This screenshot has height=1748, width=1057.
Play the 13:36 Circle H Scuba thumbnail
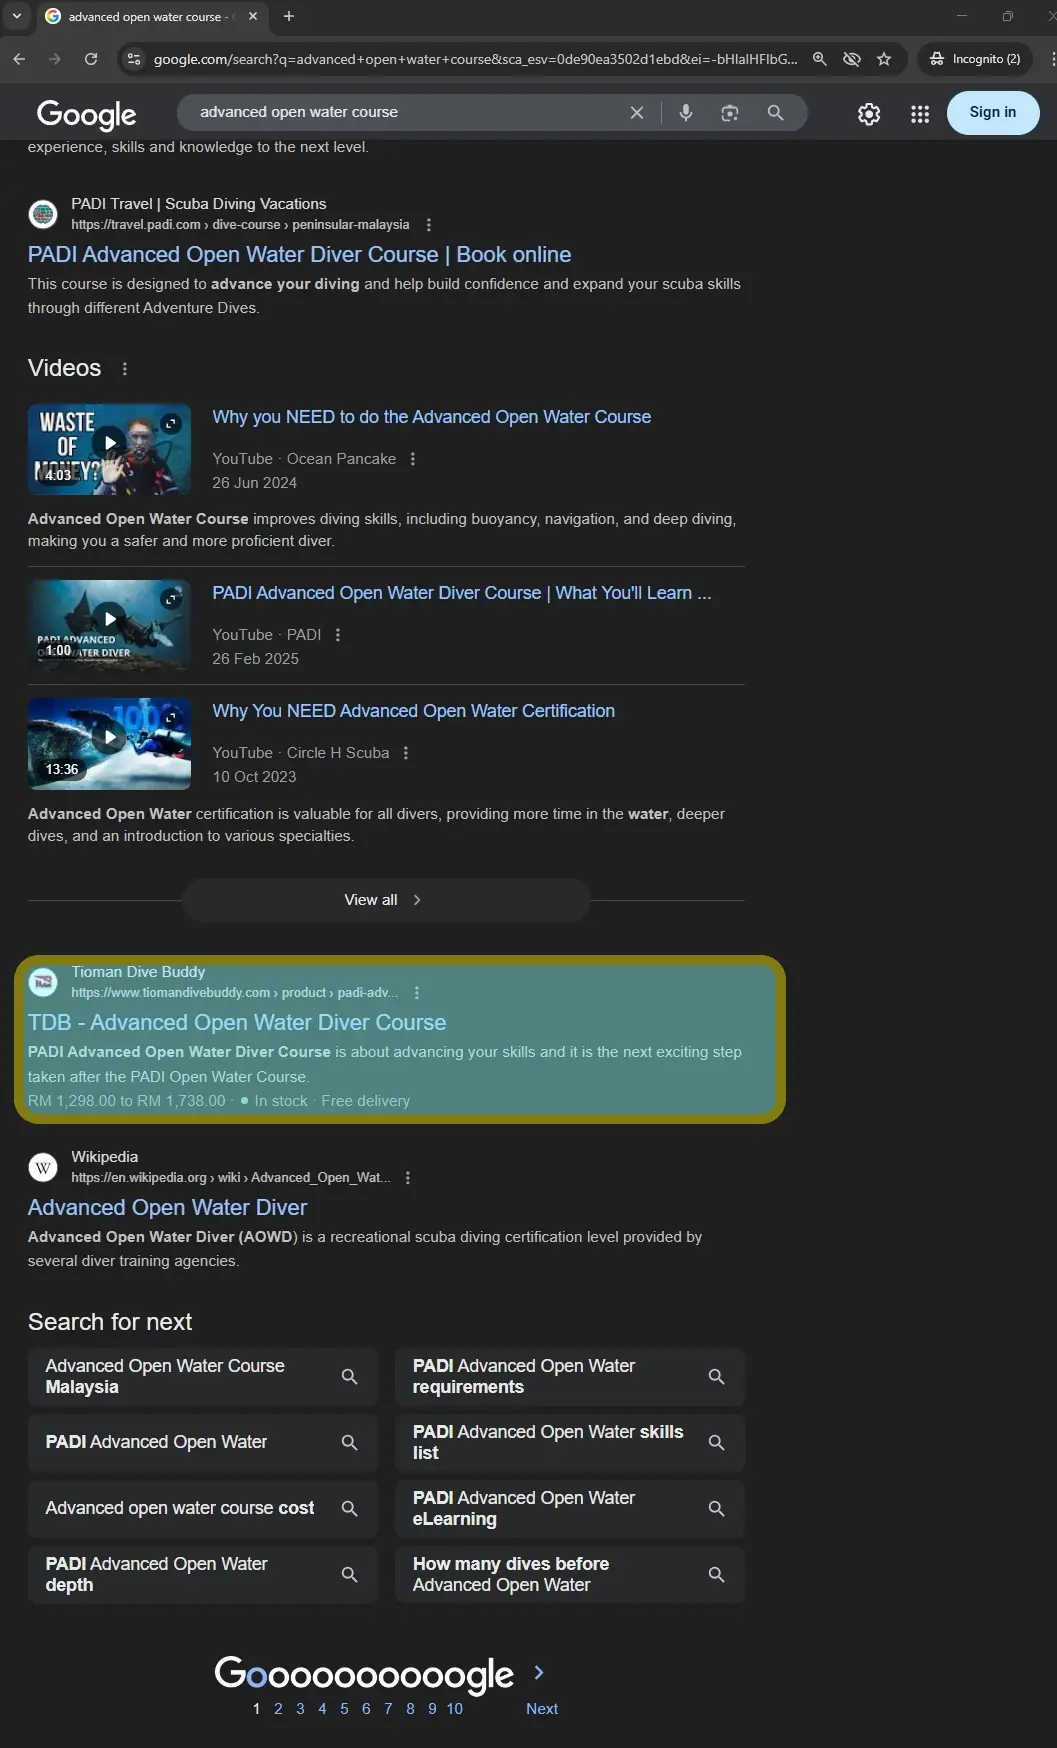[109, 743]
